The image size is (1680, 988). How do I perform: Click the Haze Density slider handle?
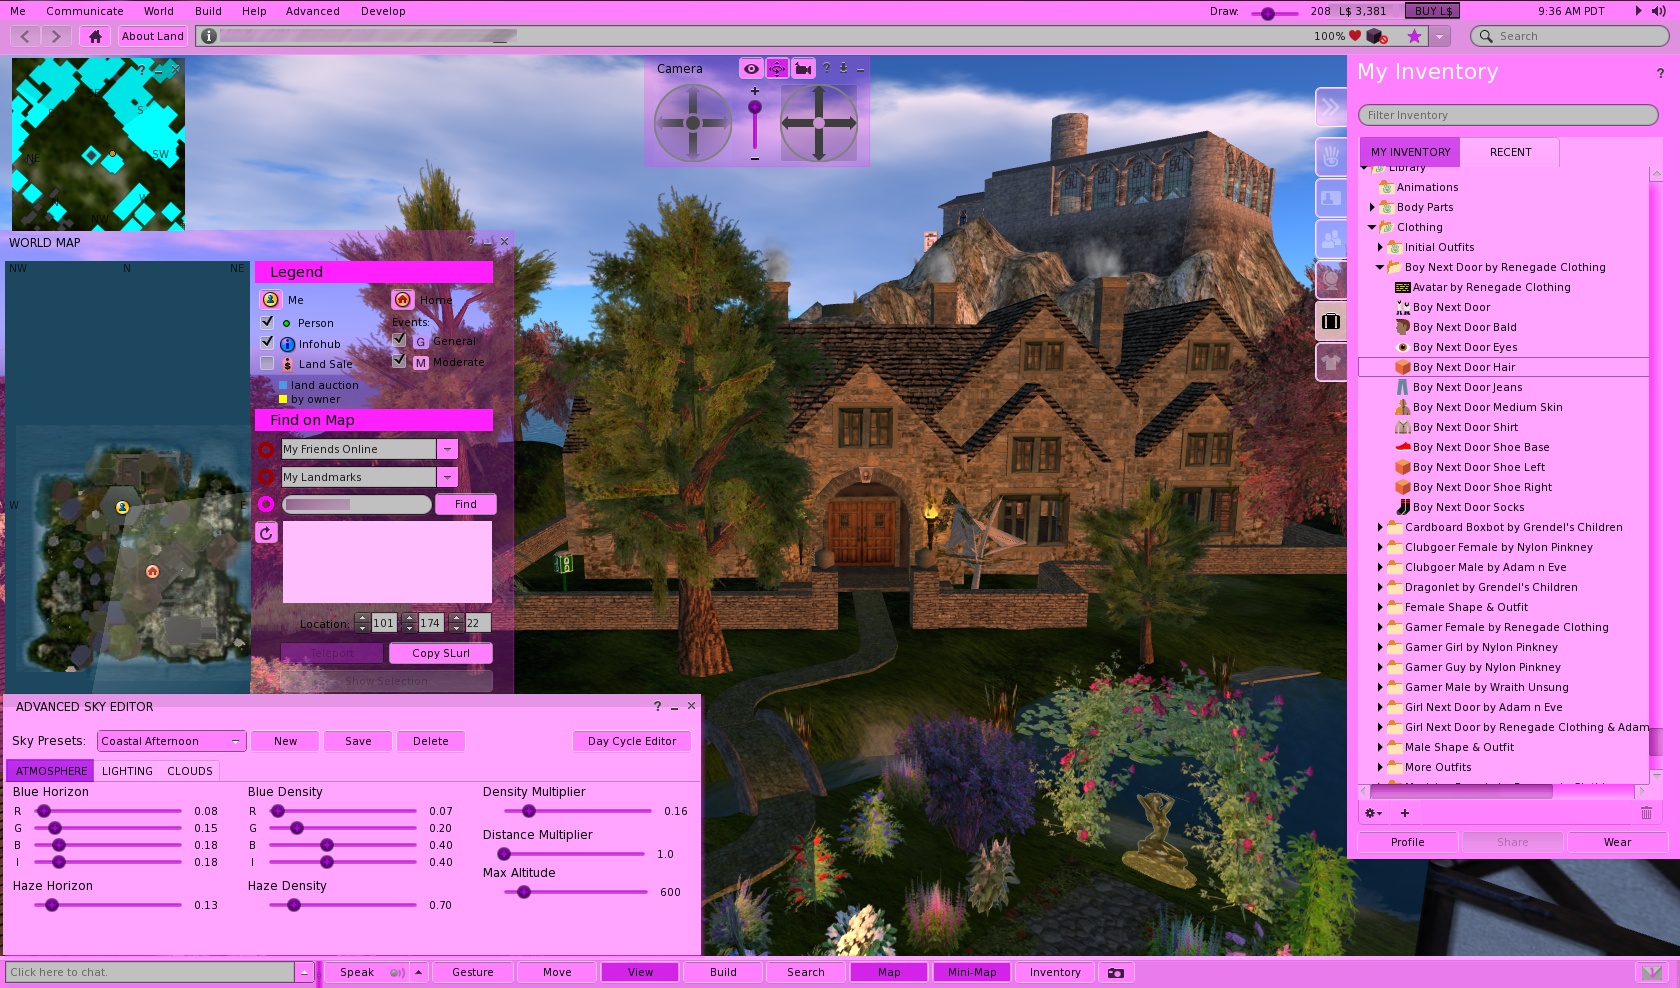294,905
